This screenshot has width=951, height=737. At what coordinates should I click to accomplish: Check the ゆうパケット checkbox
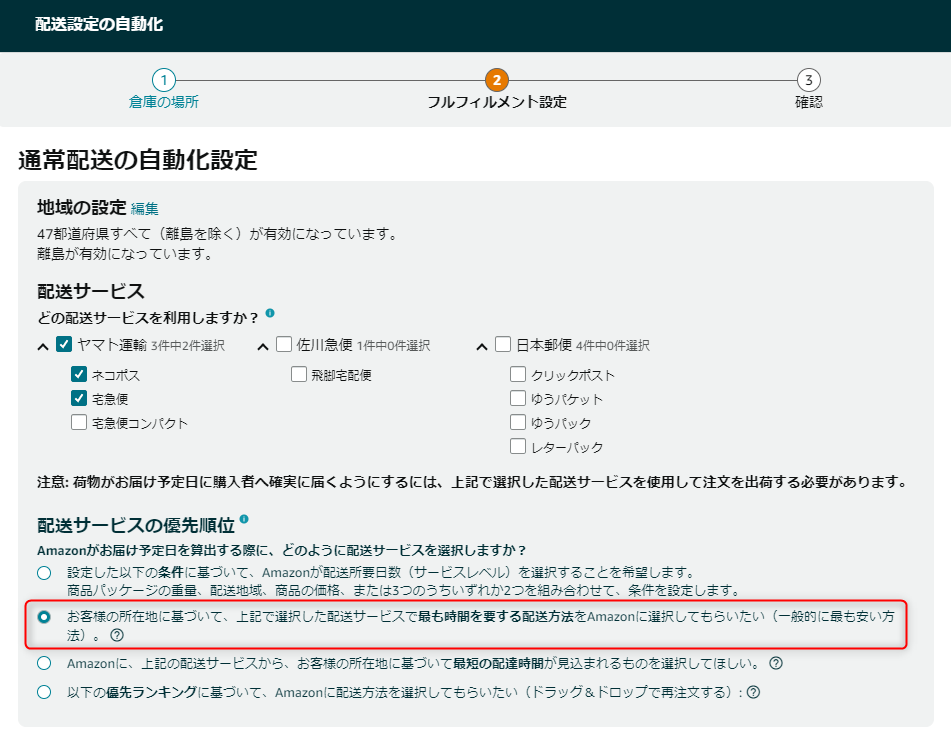click(518, 398)
